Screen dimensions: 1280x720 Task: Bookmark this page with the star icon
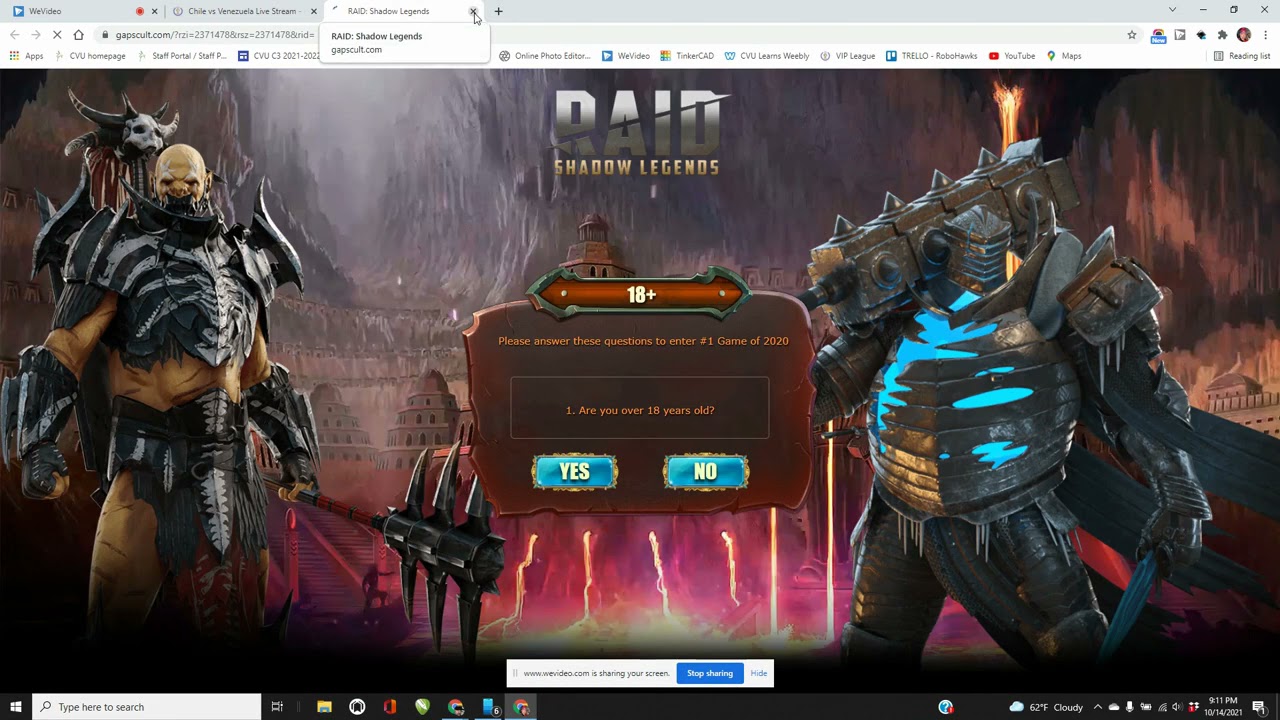tap(1132, 34)
